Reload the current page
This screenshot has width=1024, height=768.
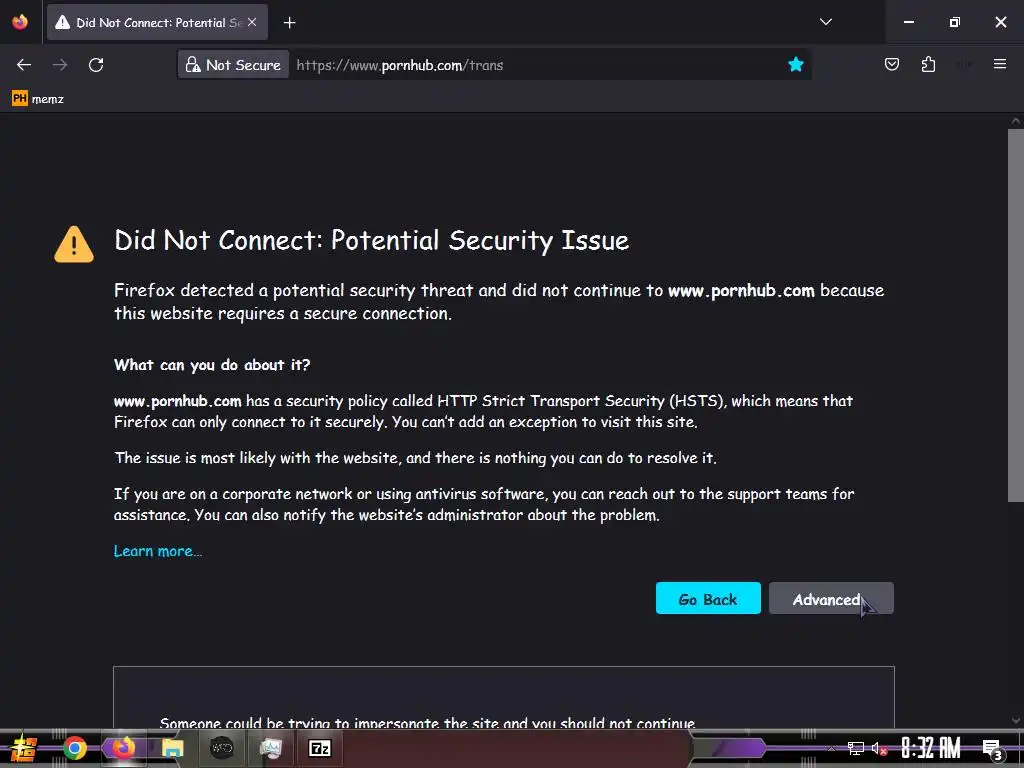pos(96,65)
